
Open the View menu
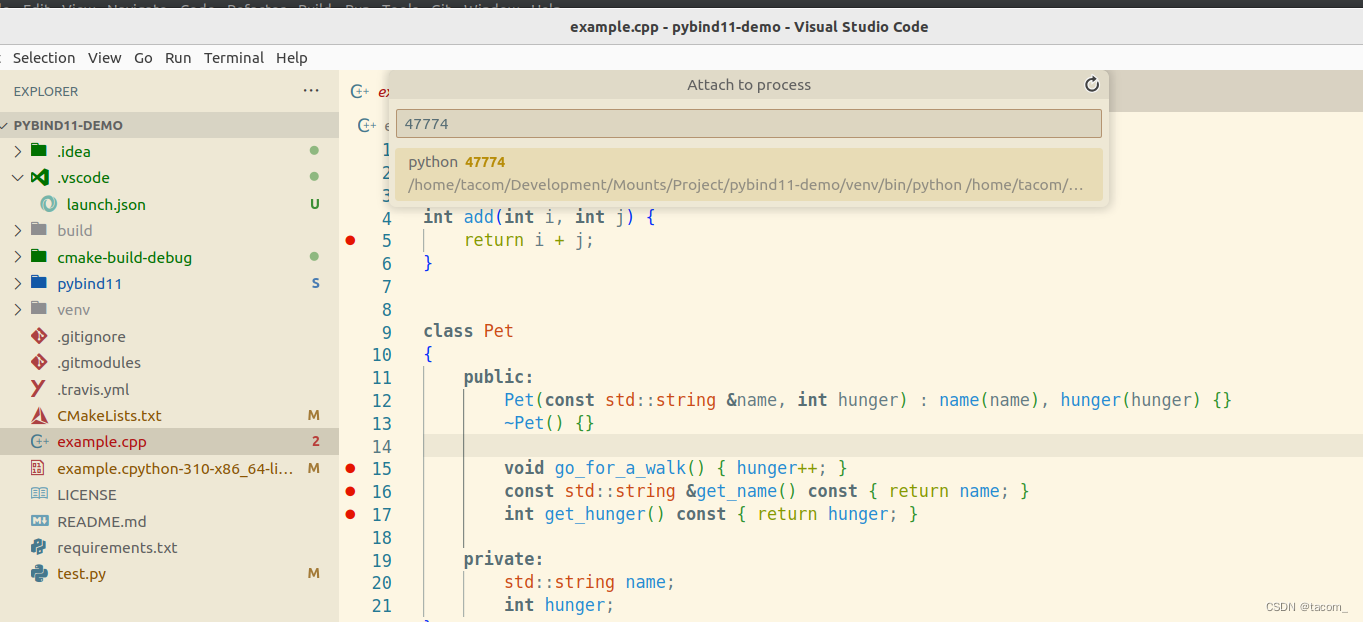[x=104, y=58]
